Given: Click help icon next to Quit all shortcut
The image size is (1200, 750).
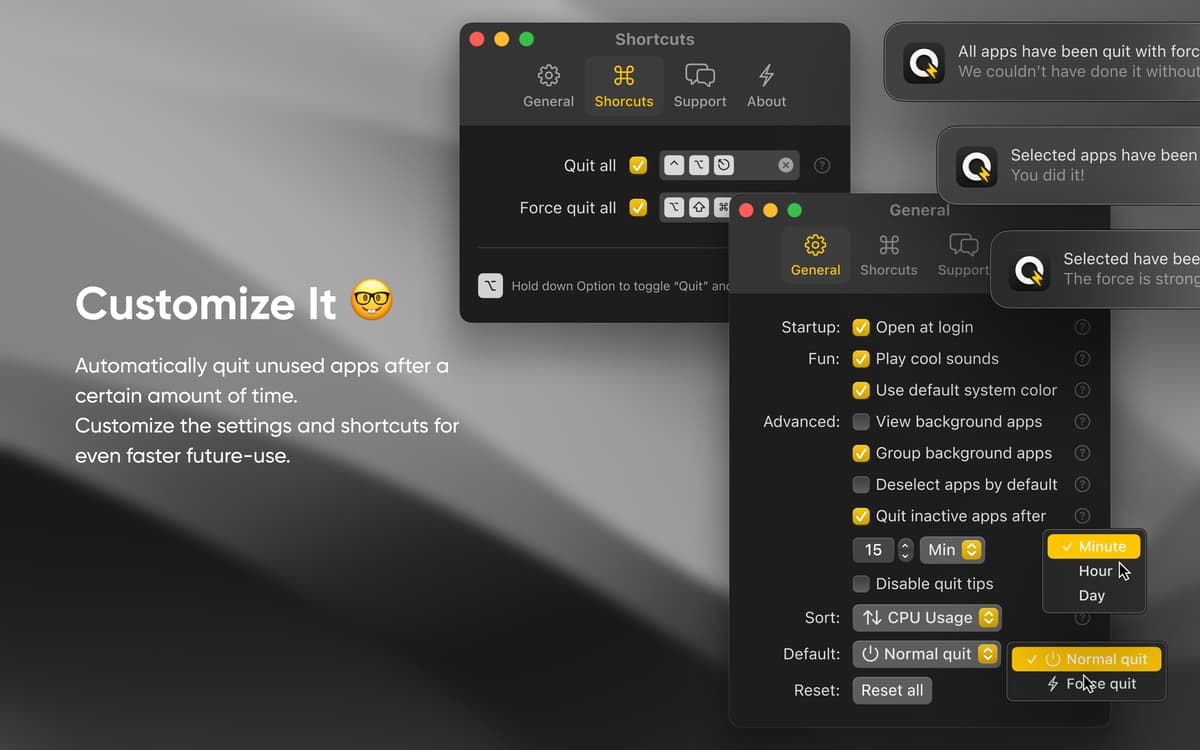Looking at the screenshot, I should coord(822,165).
